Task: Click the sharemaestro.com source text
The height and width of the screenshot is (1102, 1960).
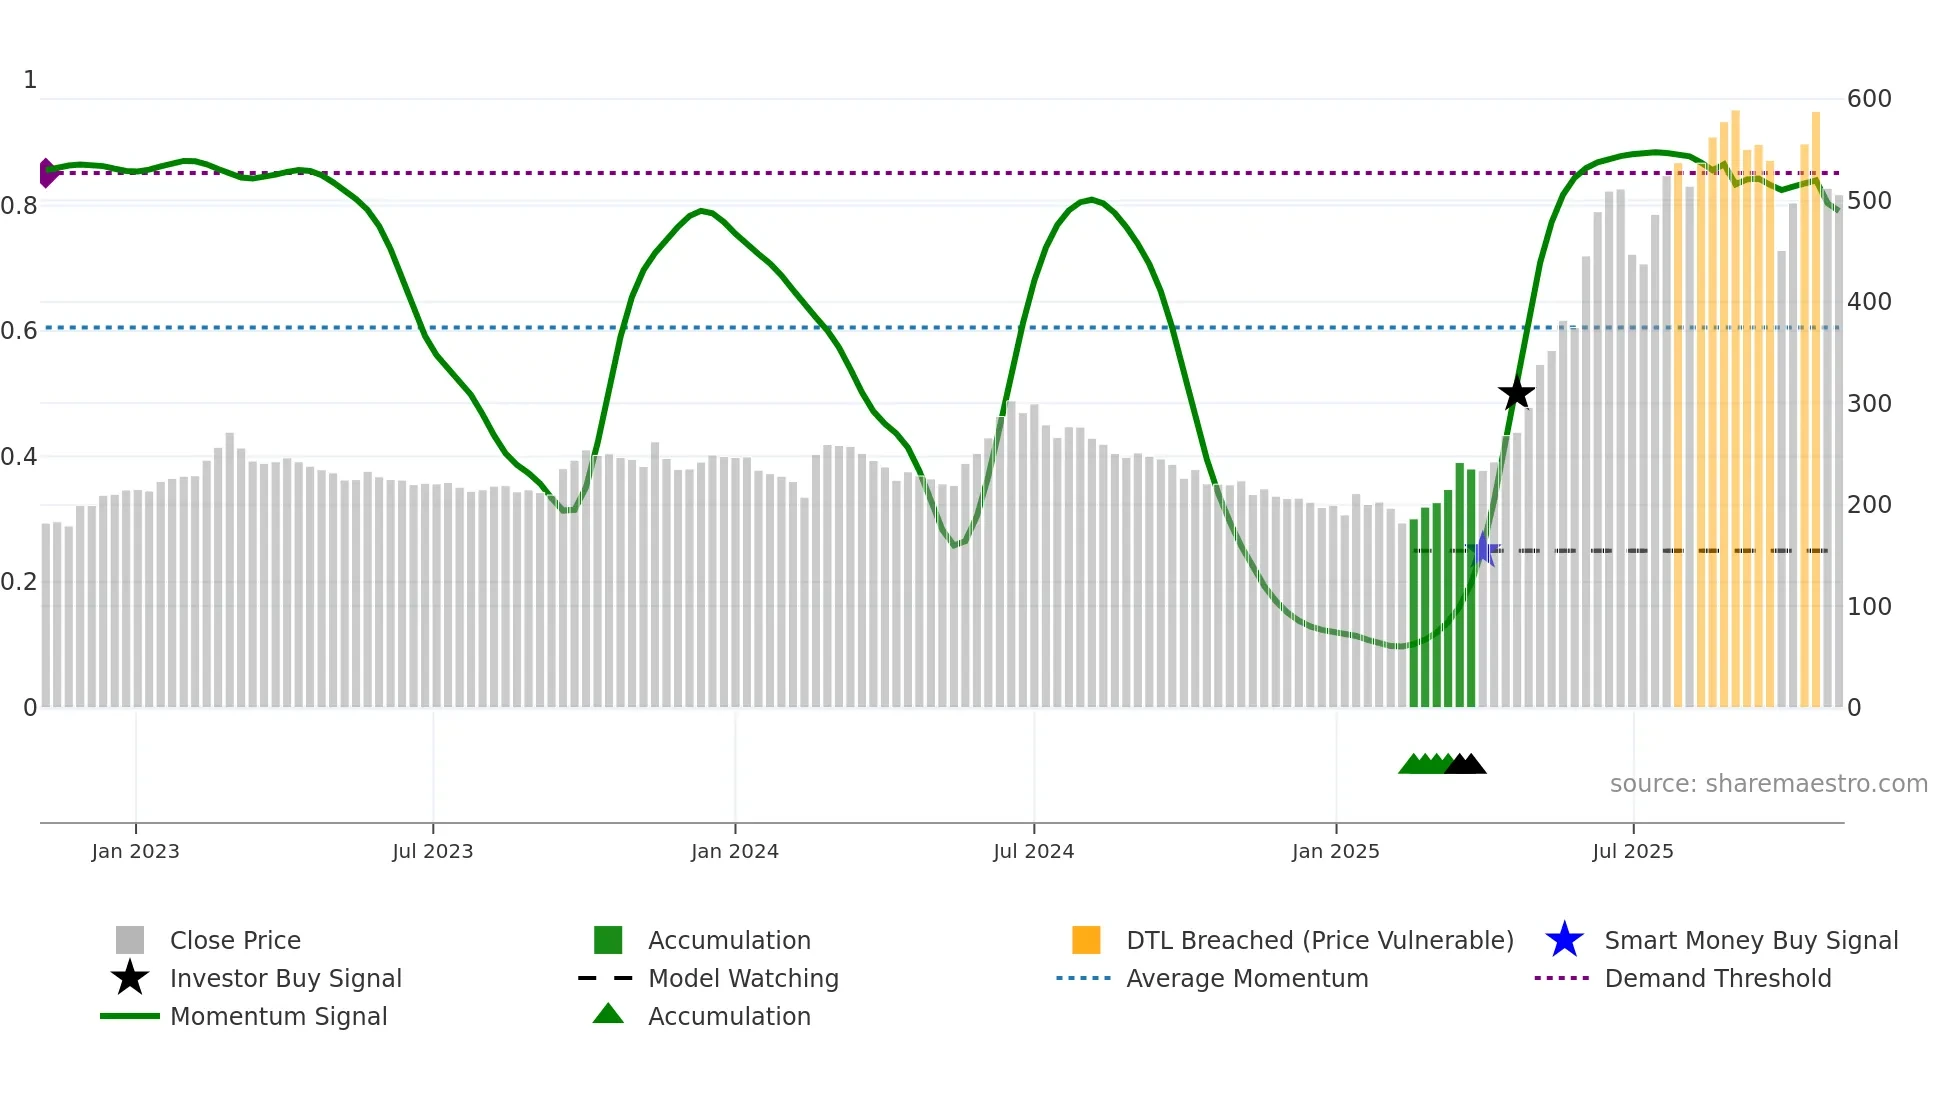Action: (x=1768, y=784)
